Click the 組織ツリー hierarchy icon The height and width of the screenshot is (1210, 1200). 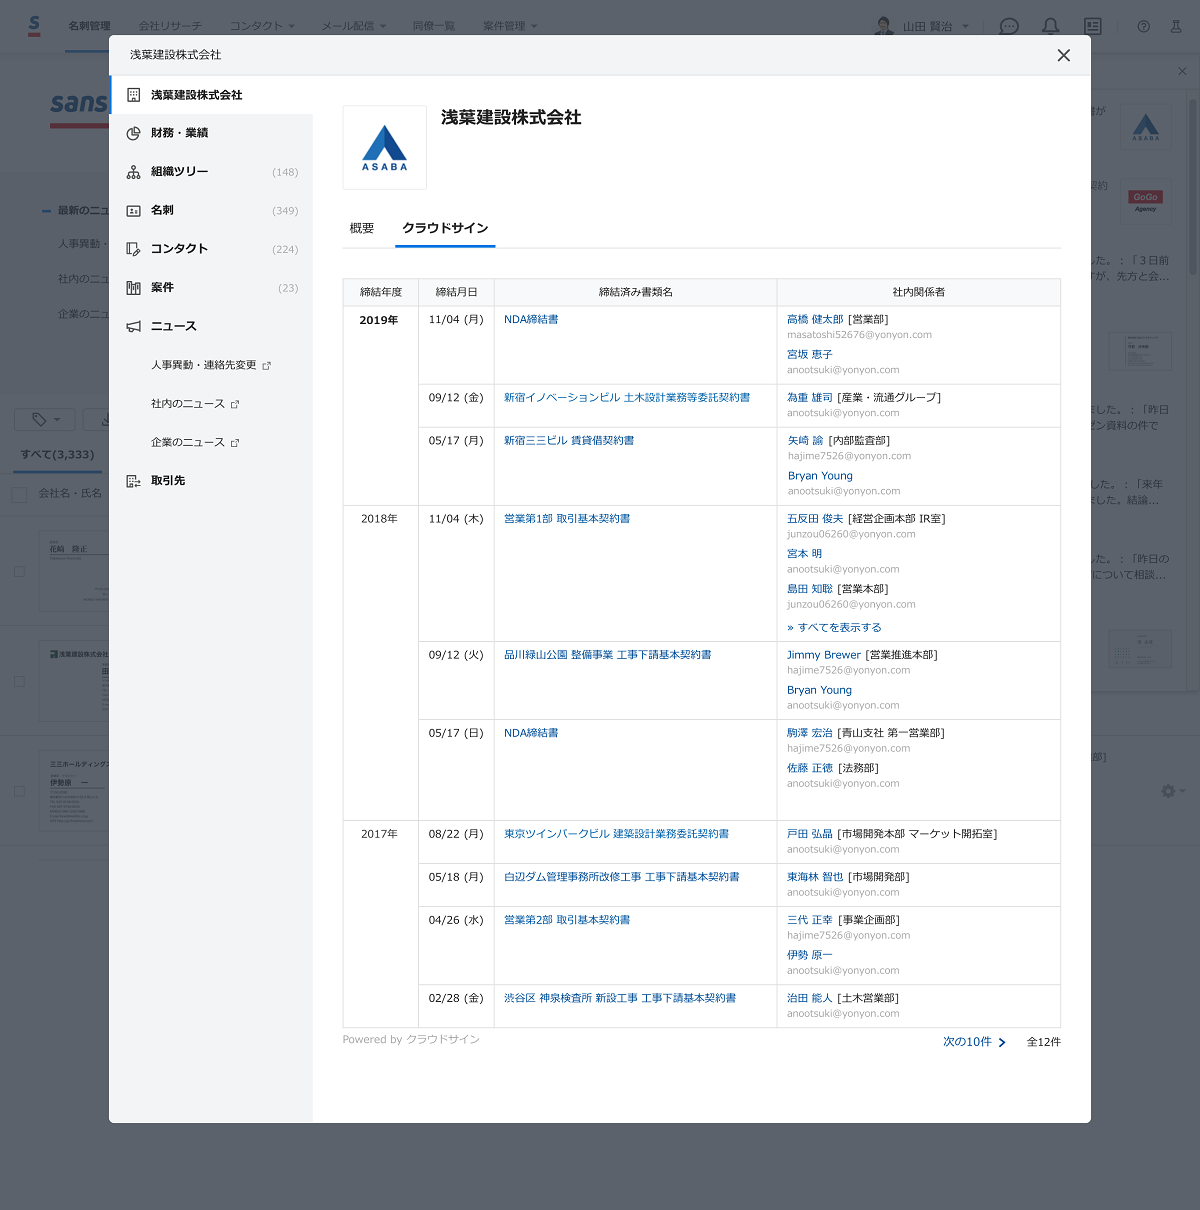click(x=133, y=172)
